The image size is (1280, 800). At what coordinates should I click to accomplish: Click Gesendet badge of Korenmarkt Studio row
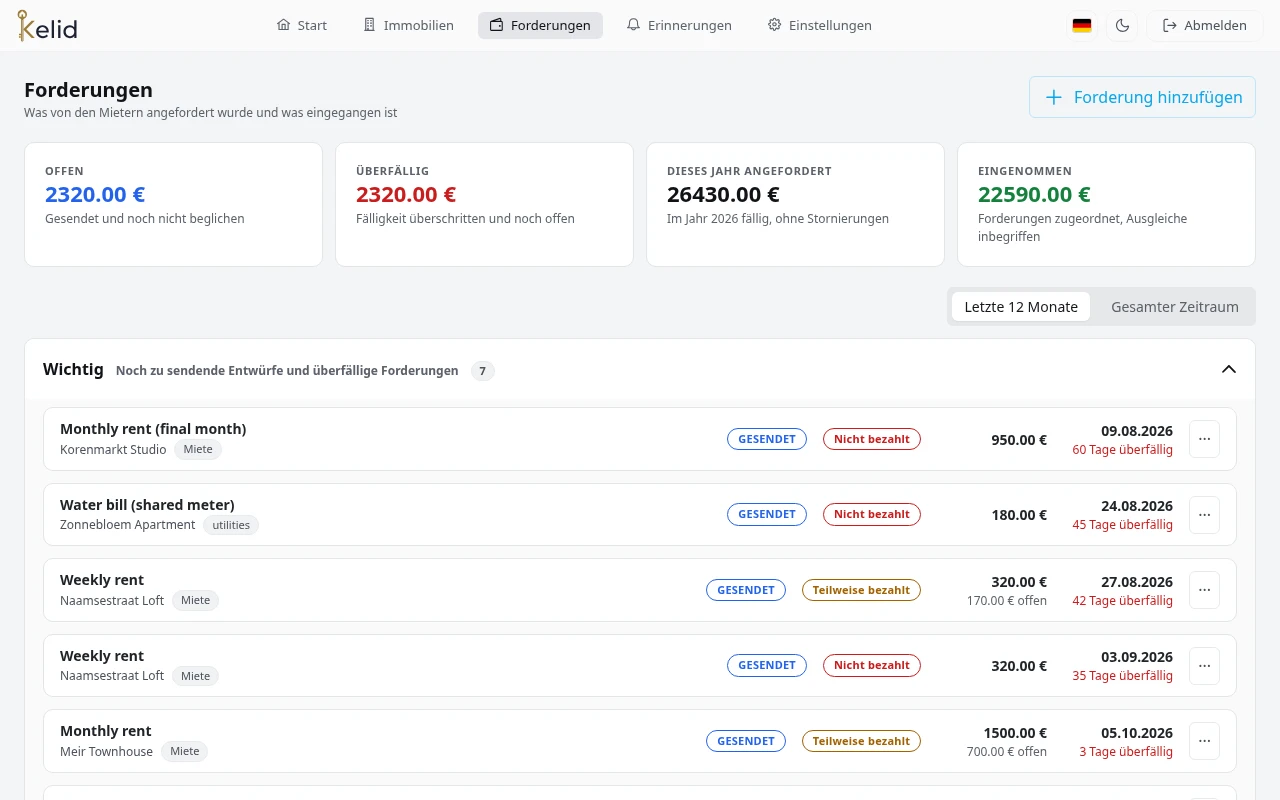pyautogui.click(x=767, y=439)
